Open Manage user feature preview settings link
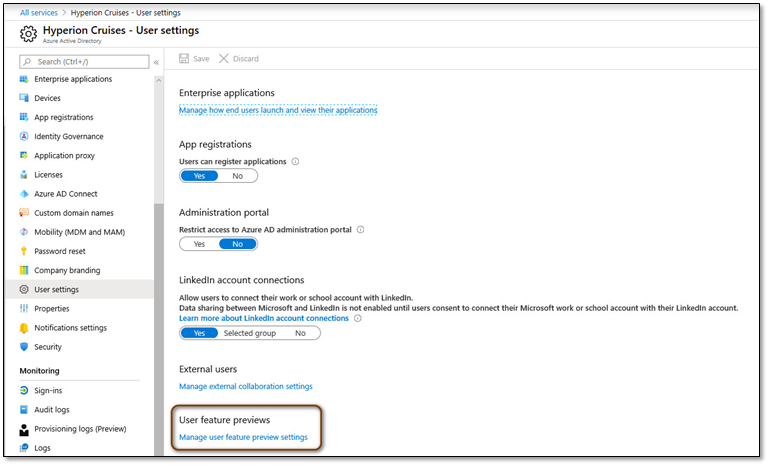The height and width of the screenshot is (466, 769). tap(243, 437)
